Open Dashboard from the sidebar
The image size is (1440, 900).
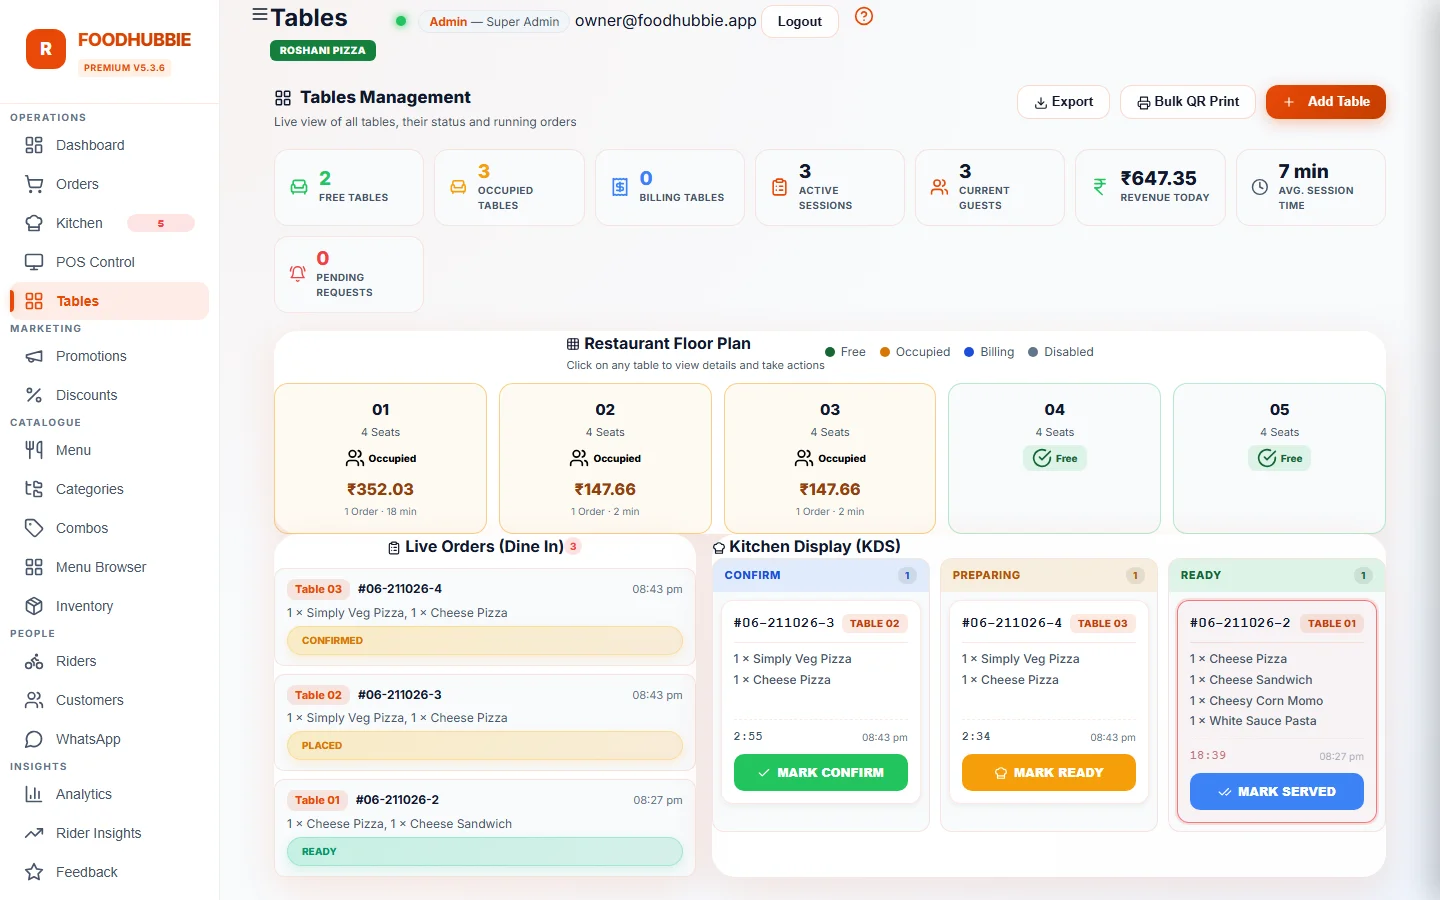[109, 145]
